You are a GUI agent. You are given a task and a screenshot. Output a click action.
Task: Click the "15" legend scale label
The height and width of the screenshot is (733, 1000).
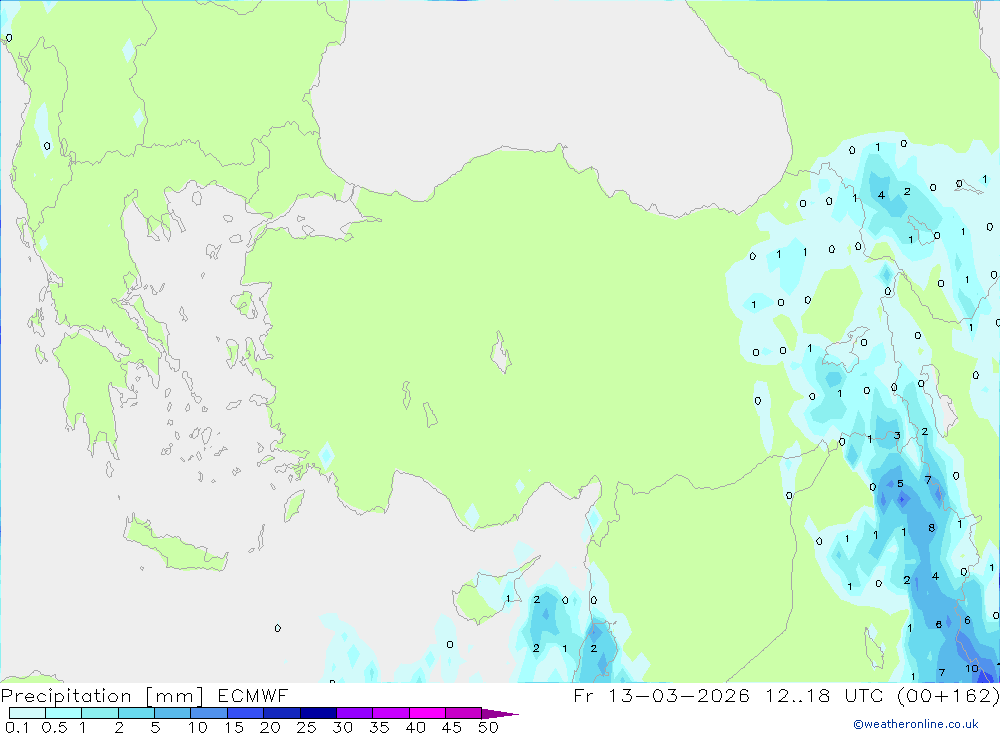coord(233,727)
